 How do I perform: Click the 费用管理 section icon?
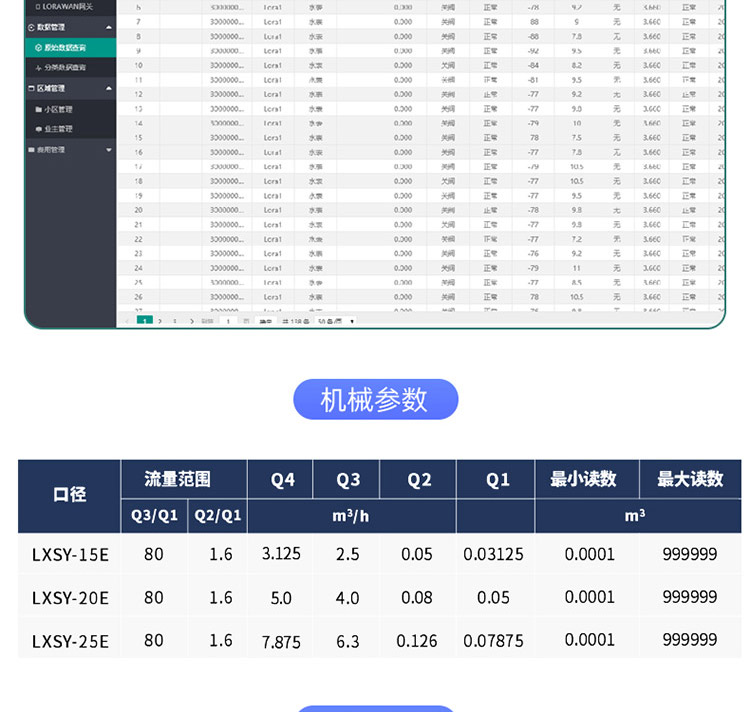tap(30, 150)
